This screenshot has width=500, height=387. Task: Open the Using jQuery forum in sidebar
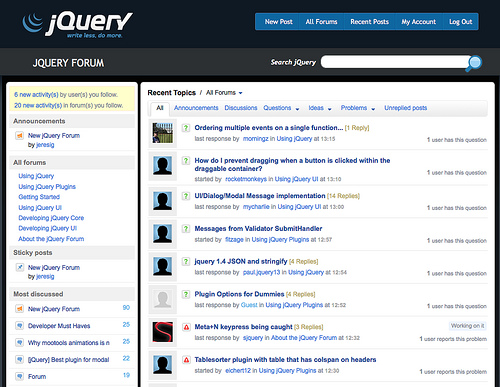36,176
